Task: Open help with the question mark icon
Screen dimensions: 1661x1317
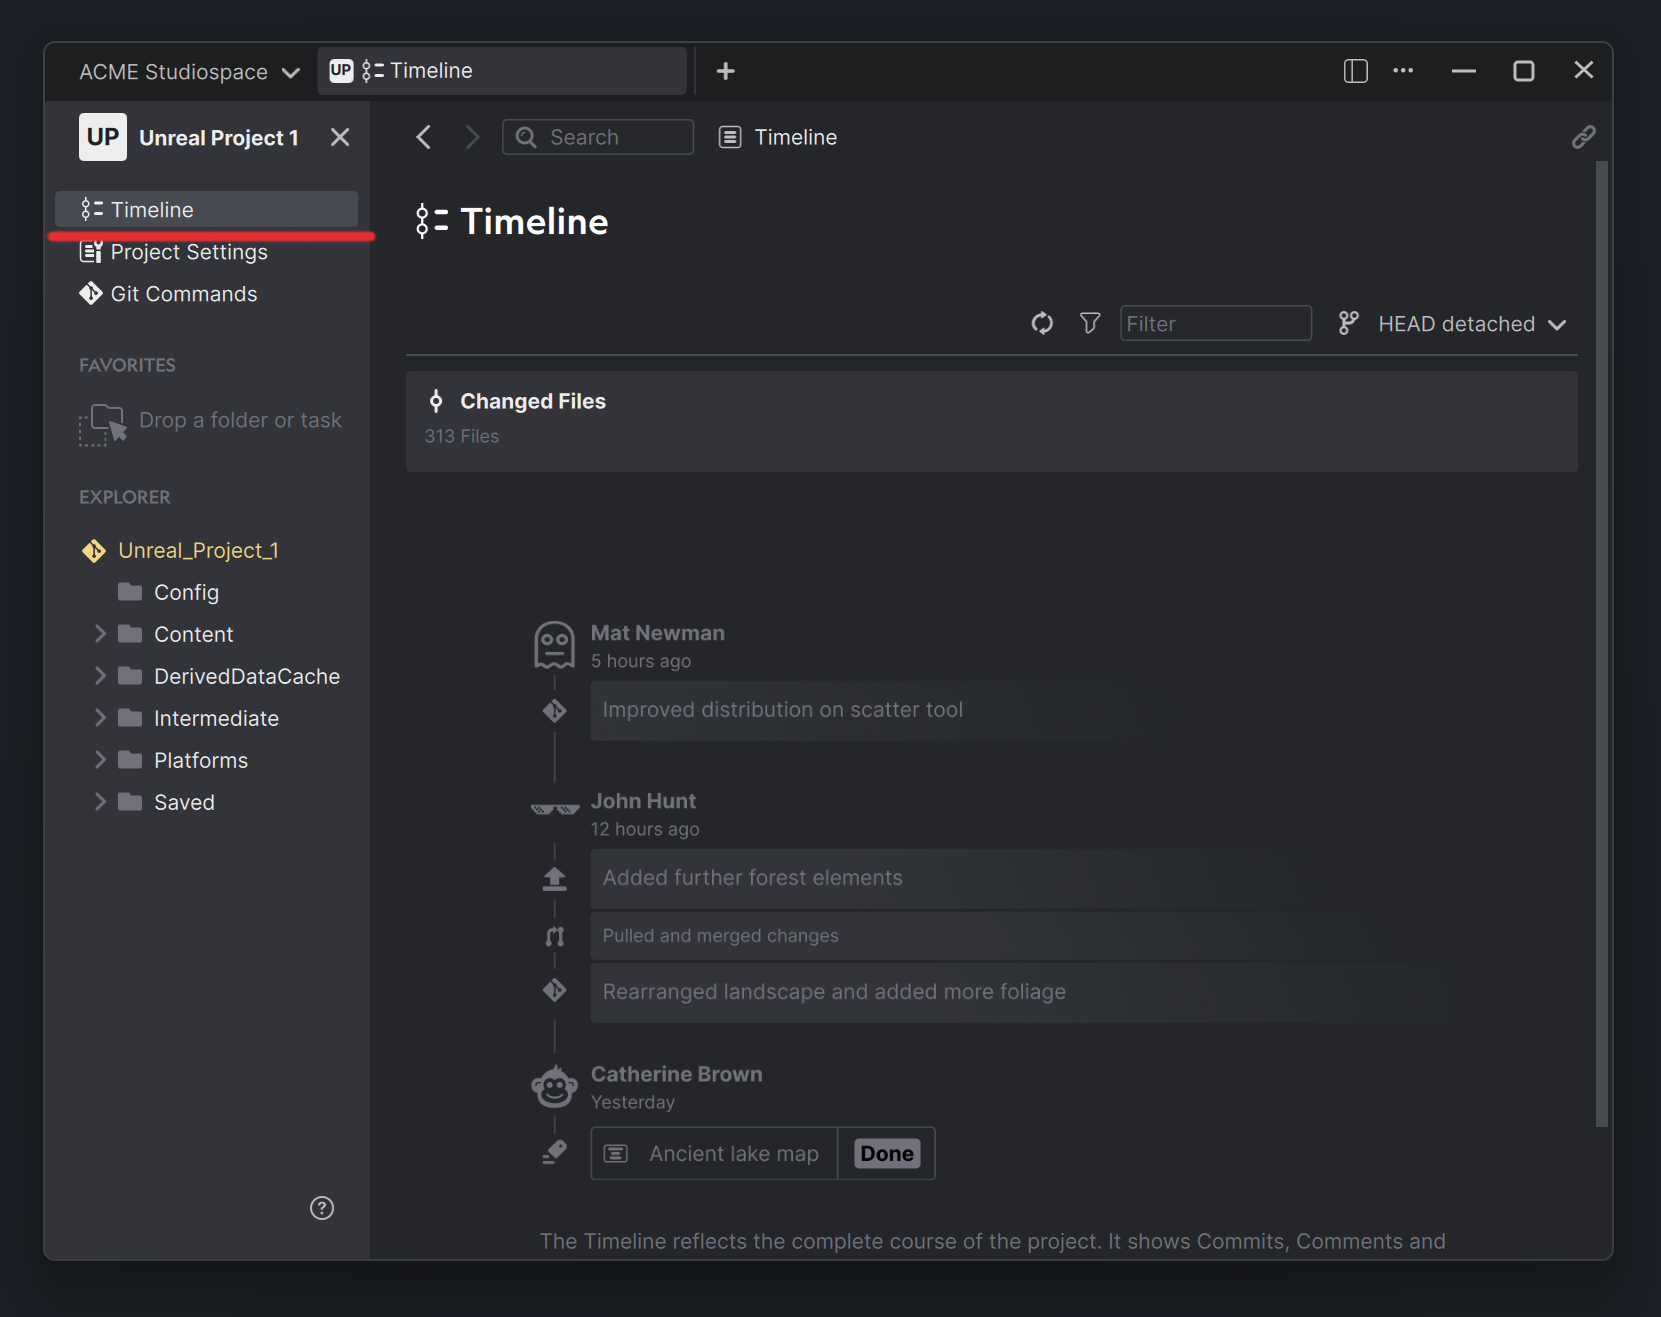Action: point(322,1208)
